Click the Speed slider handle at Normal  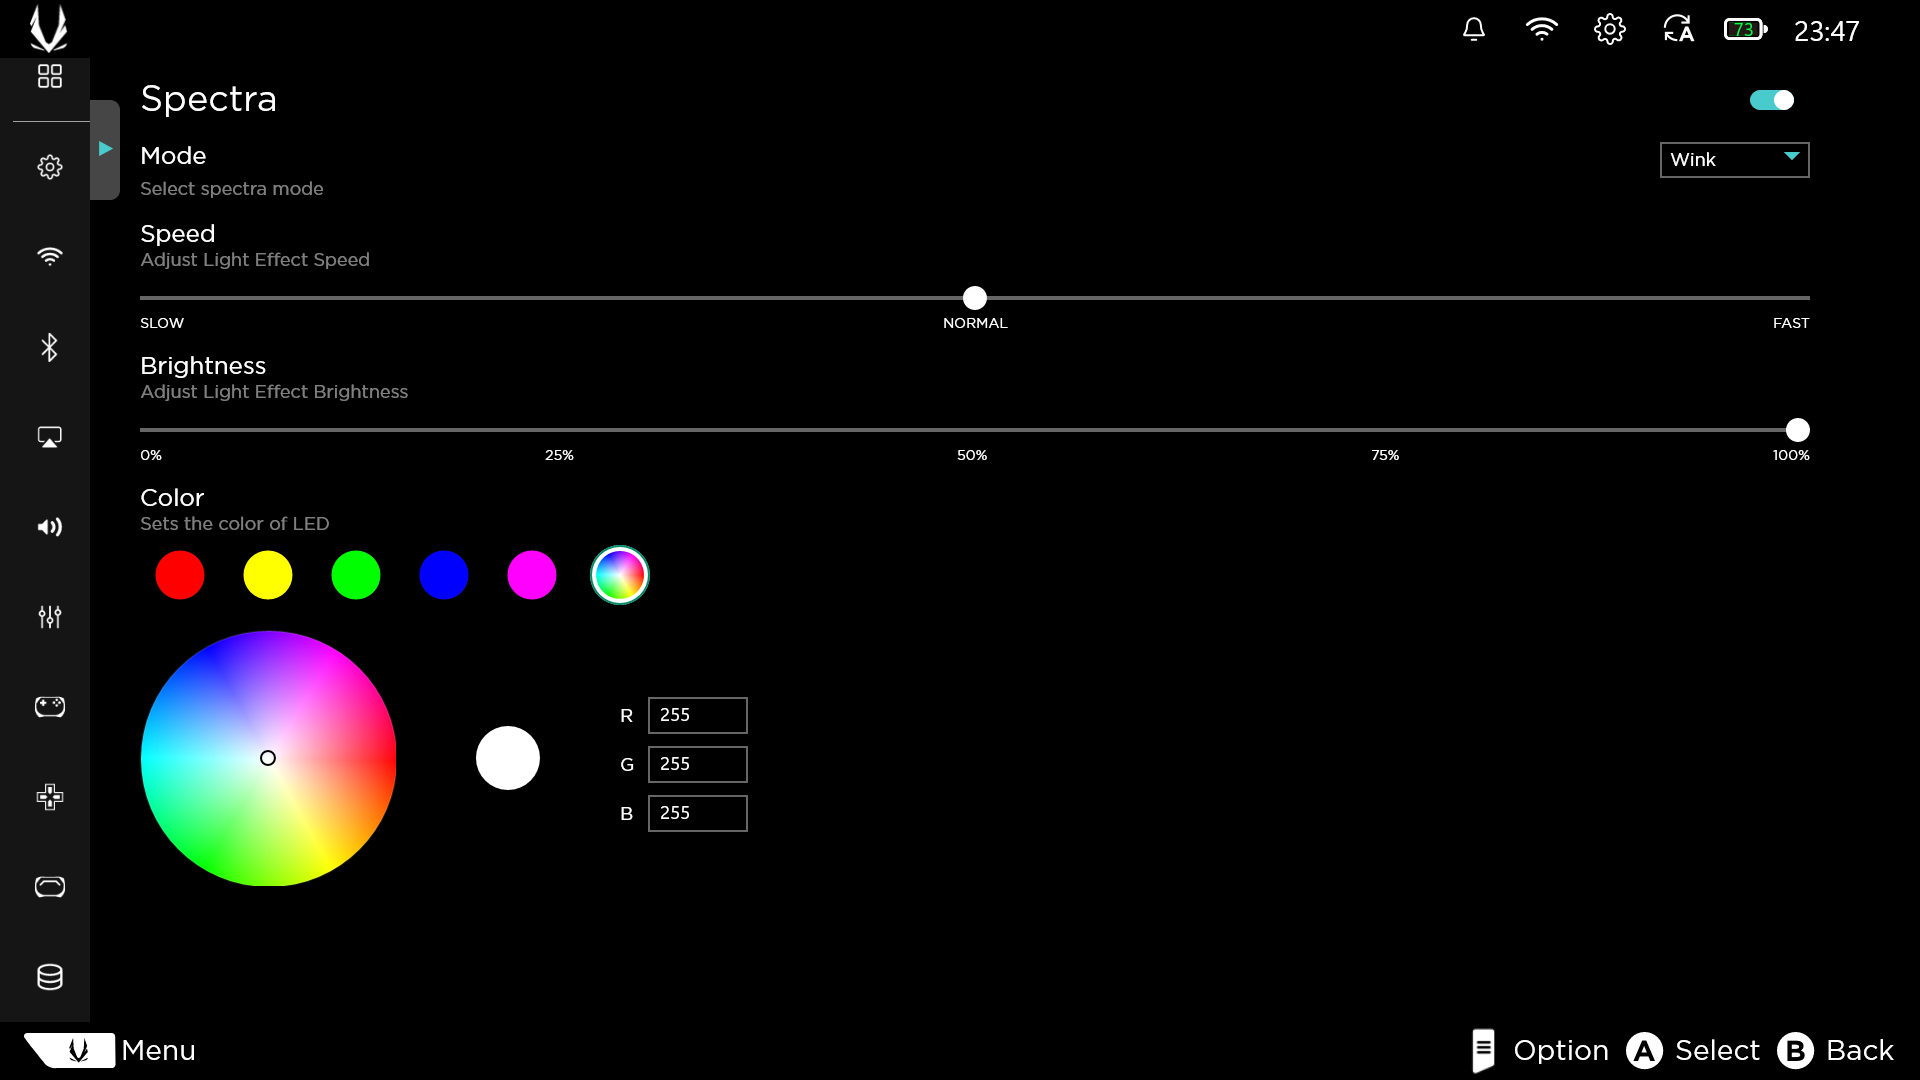click(x=975, y=298)
